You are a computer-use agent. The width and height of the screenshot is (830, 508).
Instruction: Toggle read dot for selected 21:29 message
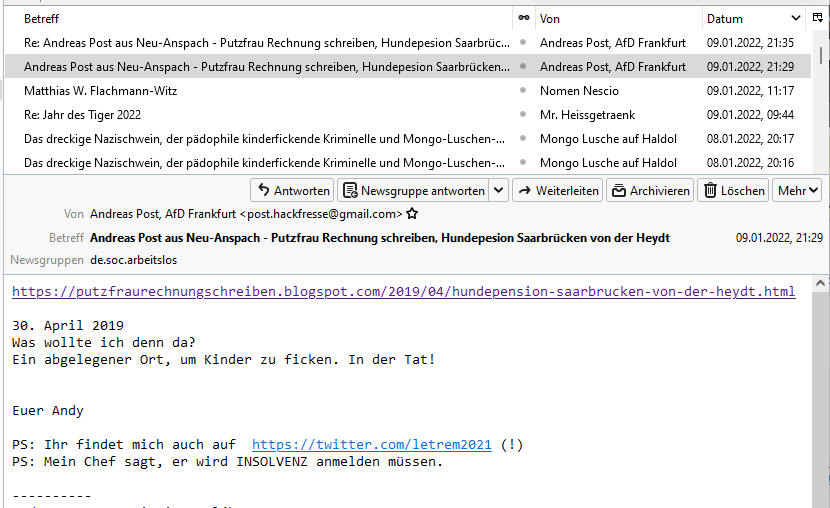(x=523, y=66)
